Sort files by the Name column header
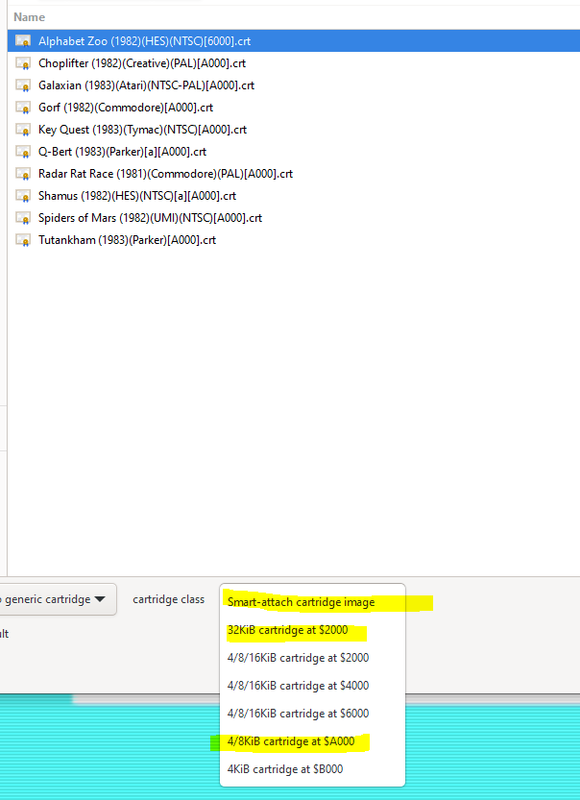The image size is (580, 800). (x=29, y=17)
